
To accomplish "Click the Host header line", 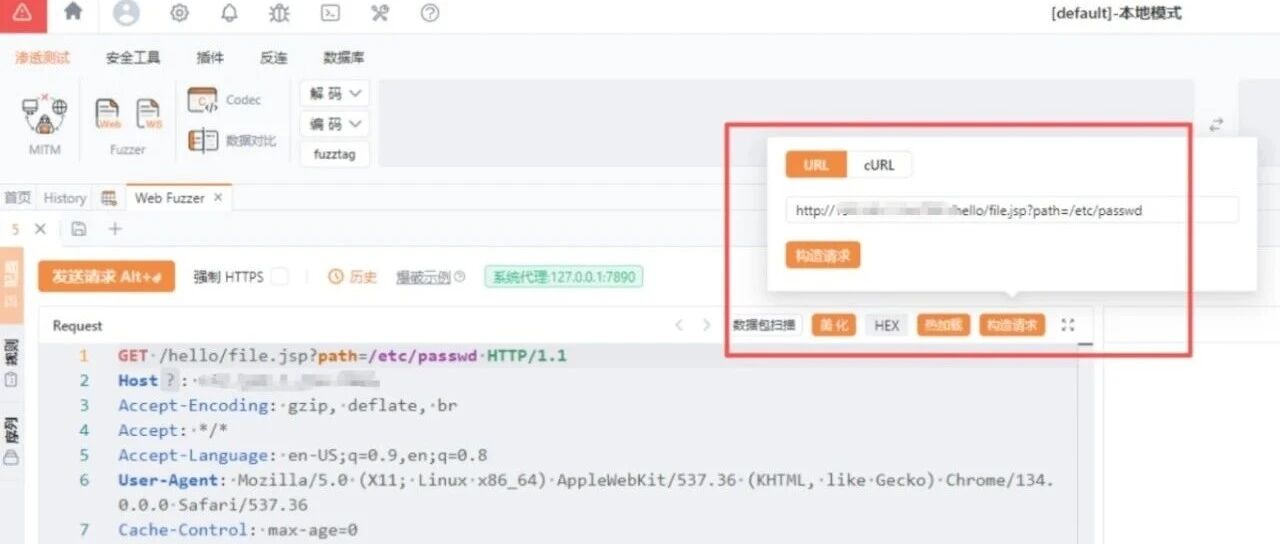I will (248, 380).
